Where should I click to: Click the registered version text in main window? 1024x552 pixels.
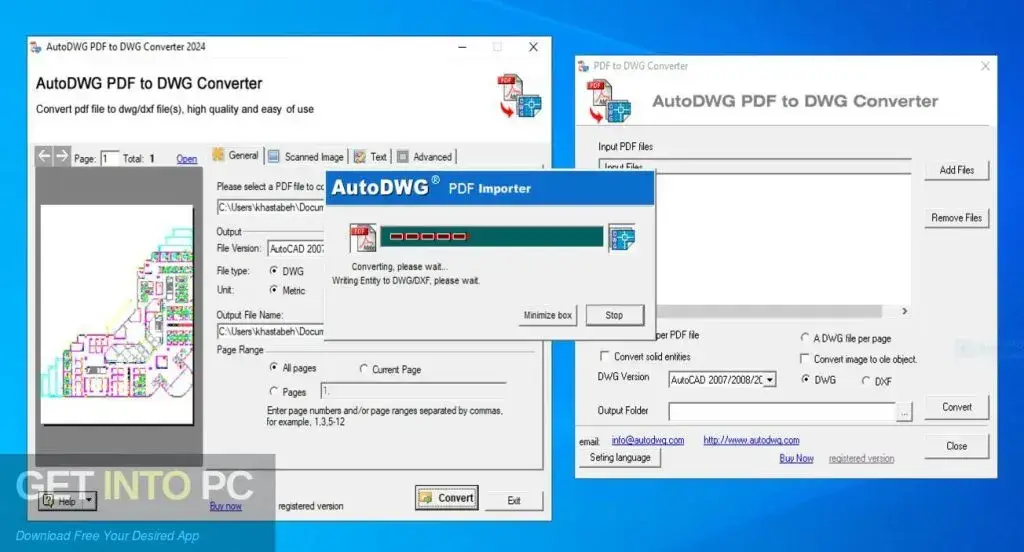pos(310,506)
